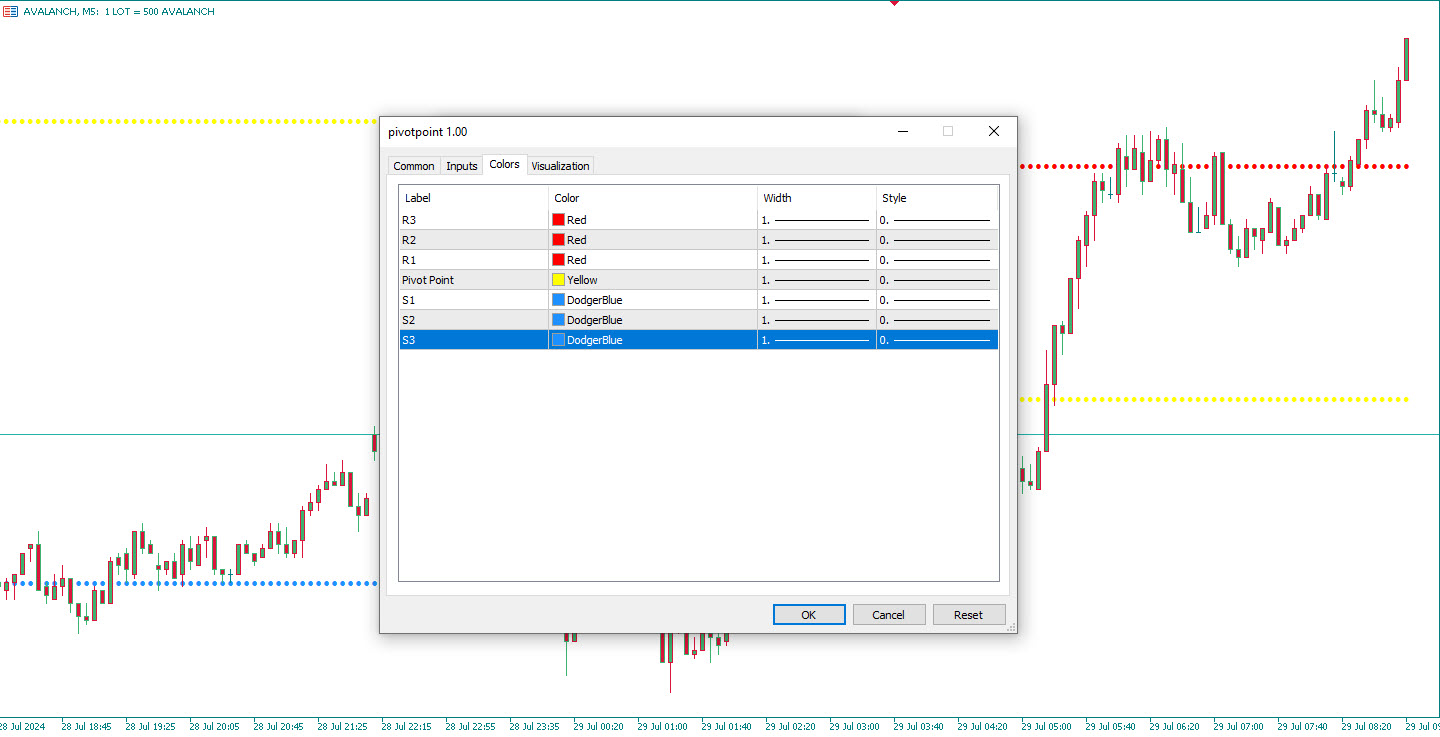Select the highlighted S3 label row

(473, 340)
